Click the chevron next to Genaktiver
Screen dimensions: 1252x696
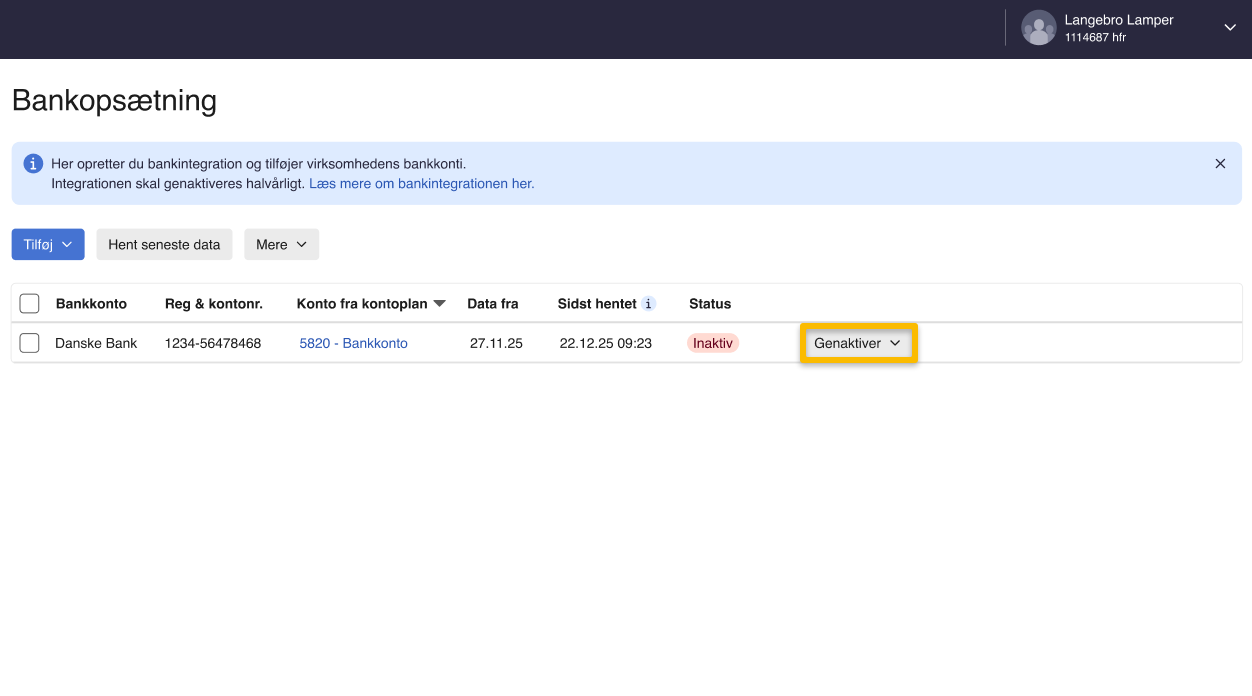click(x=896, y=342)
